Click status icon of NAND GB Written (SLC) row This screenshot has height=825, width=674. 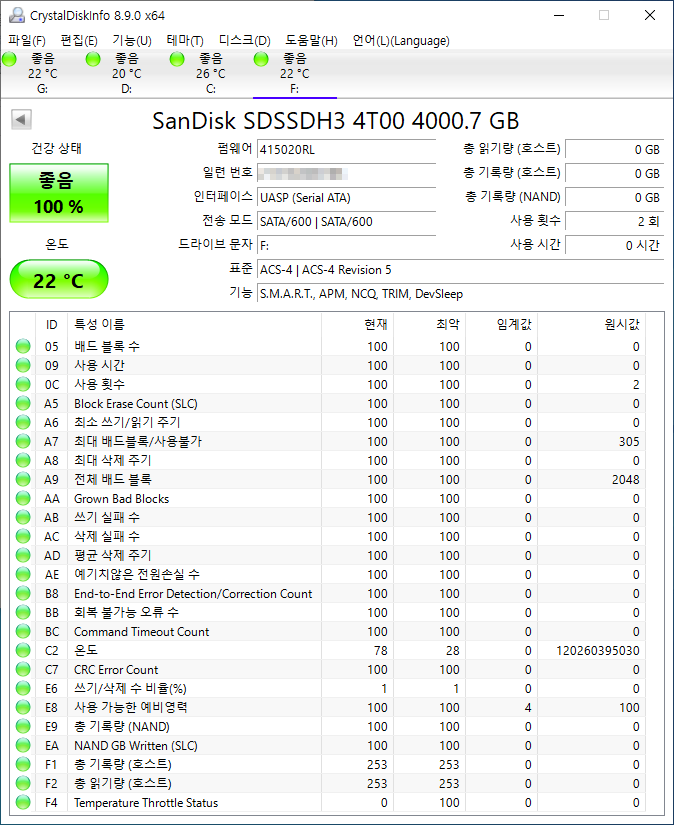coord(23,745)
